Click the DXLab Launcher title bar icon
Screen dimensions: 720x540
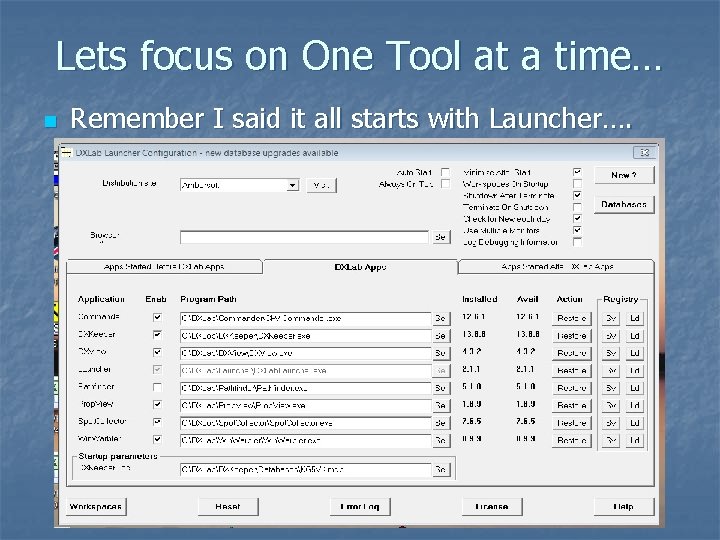coord(67,152)
